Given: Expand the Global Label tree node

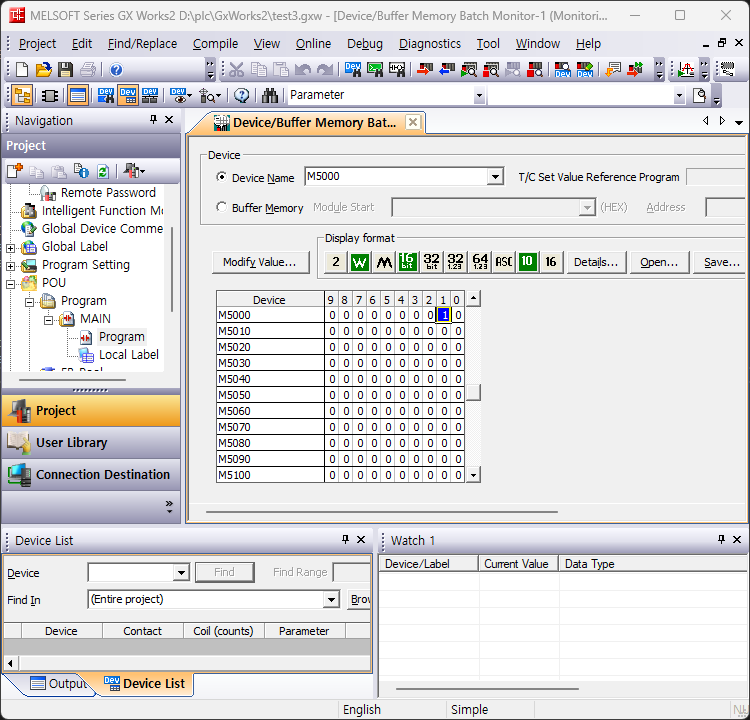Looking at the screenshot, I should 11,248.
